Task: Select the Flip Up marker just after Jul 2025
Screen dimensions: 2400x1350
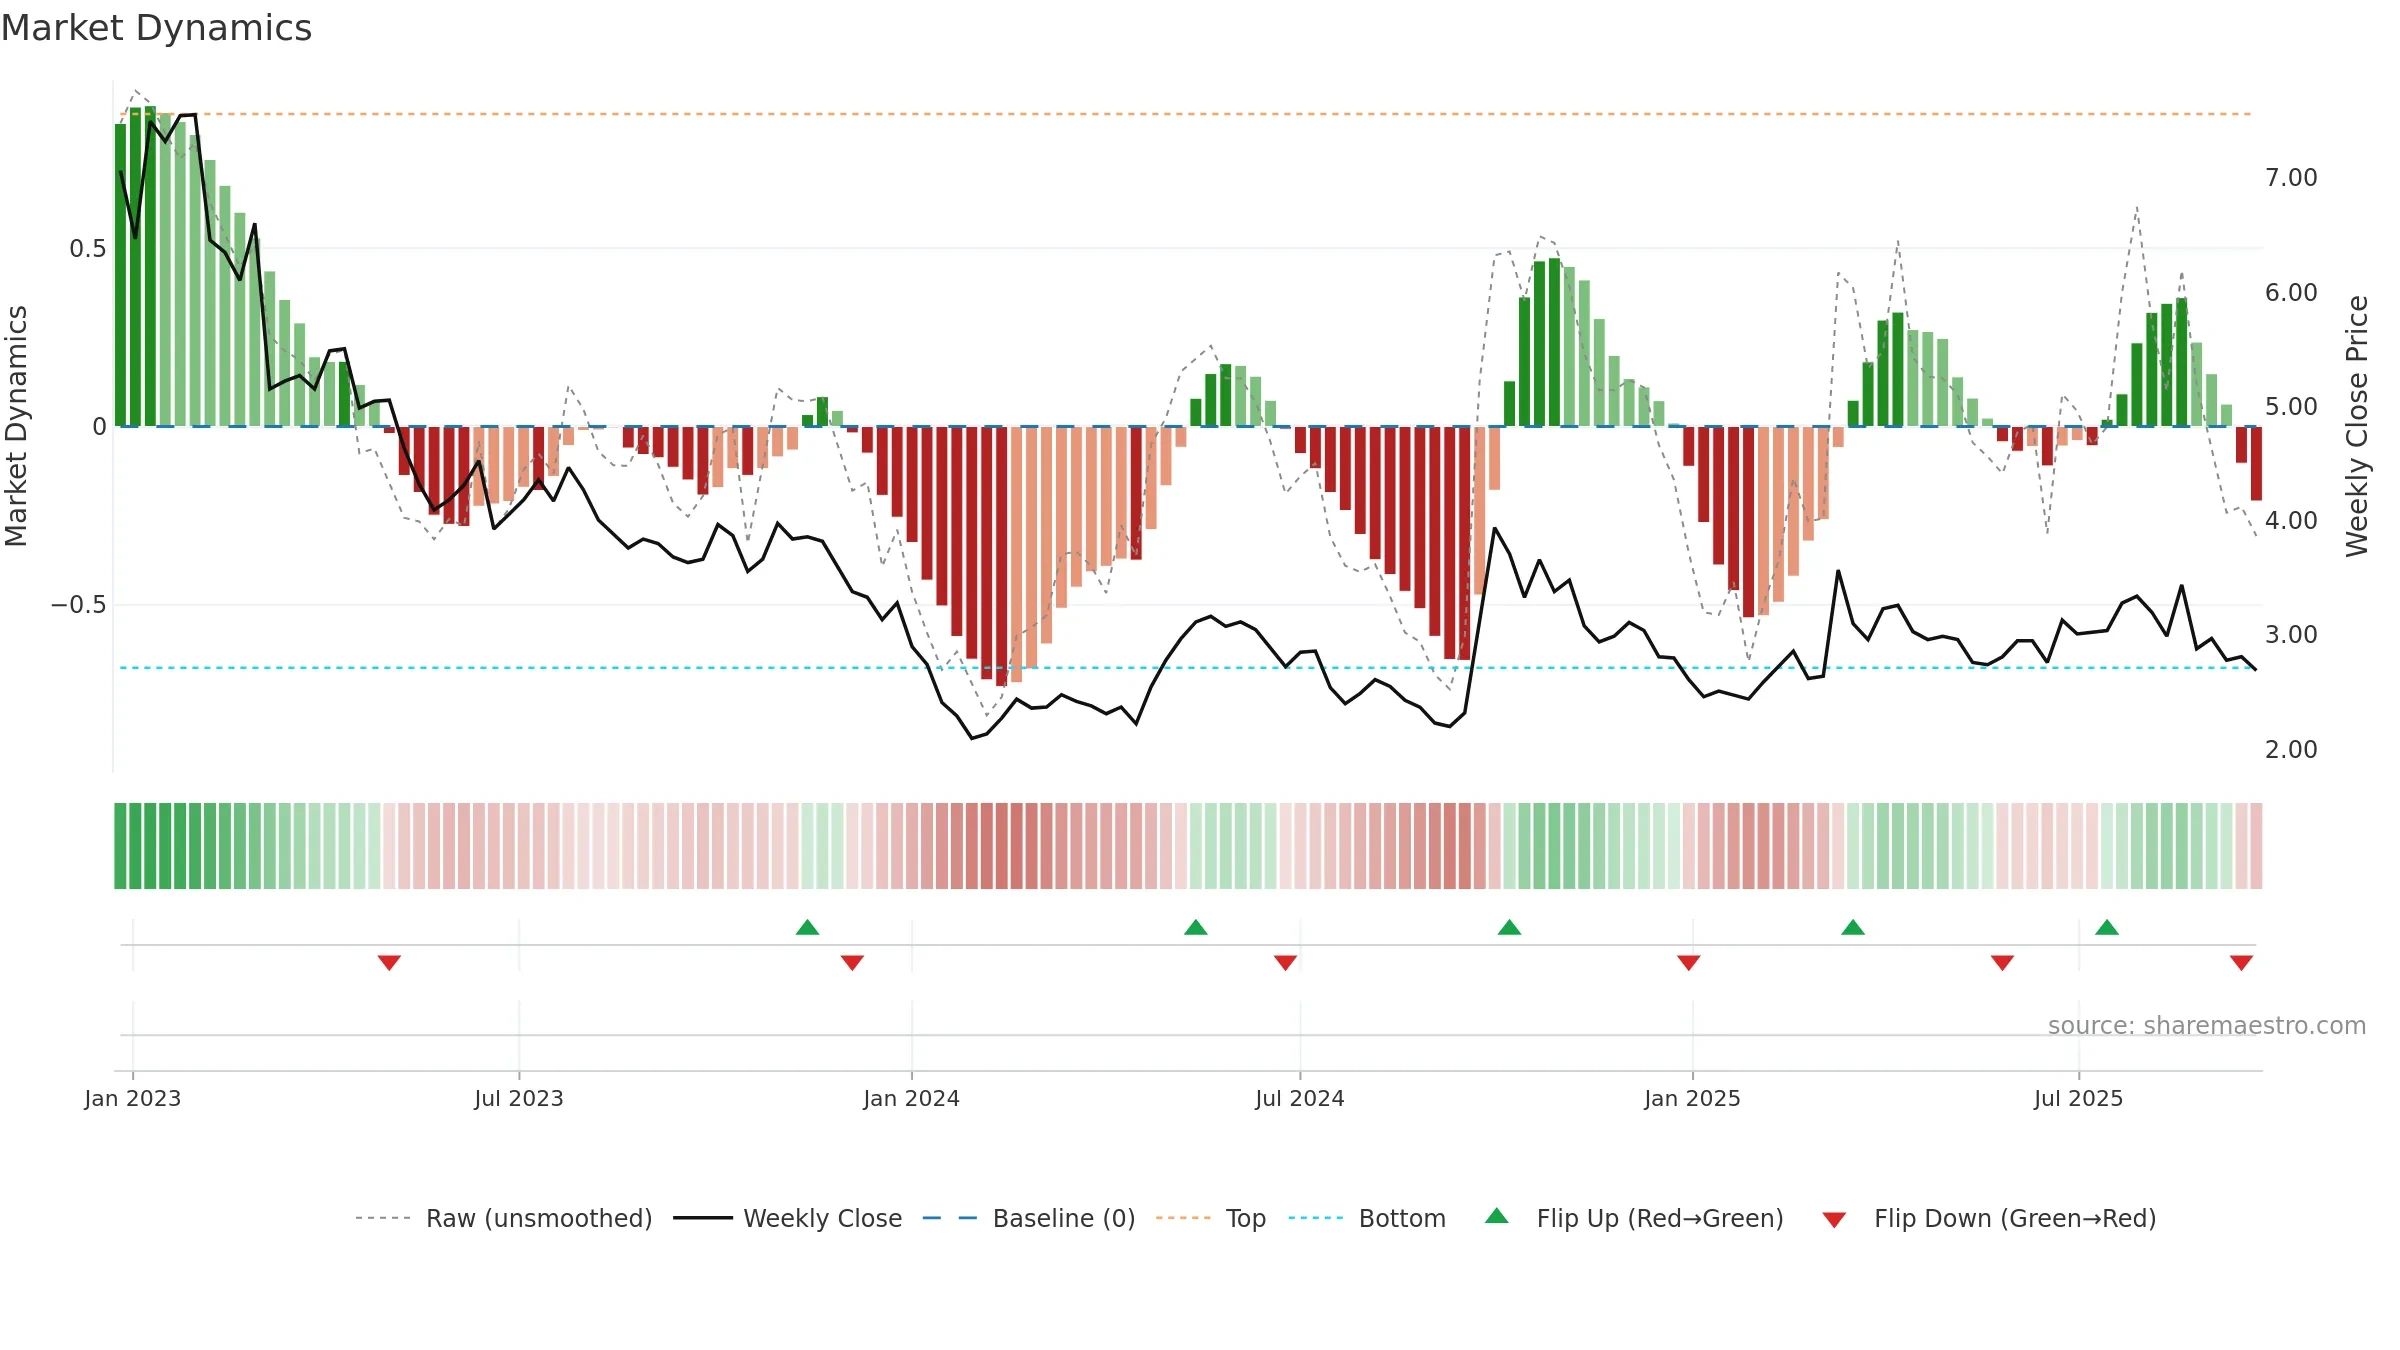Action: [2106, 927]
